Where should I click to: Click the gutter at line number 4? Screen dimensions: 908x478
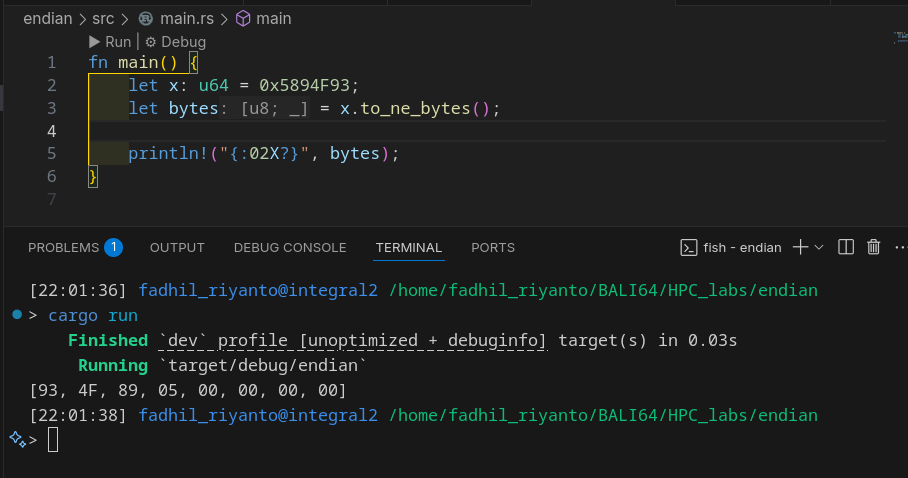pyautogui.click(x=51, y=131)
